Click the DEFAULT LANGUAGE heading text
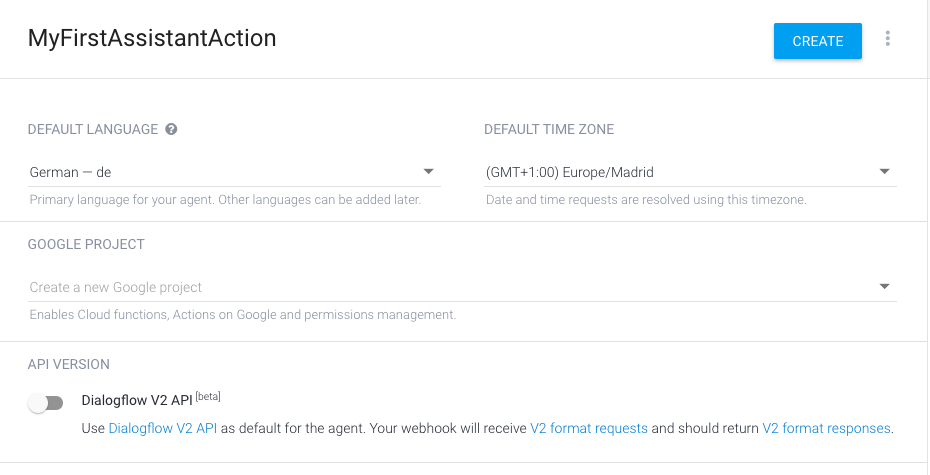This screenshot has width=930, height=475. (x=93, y=129)
